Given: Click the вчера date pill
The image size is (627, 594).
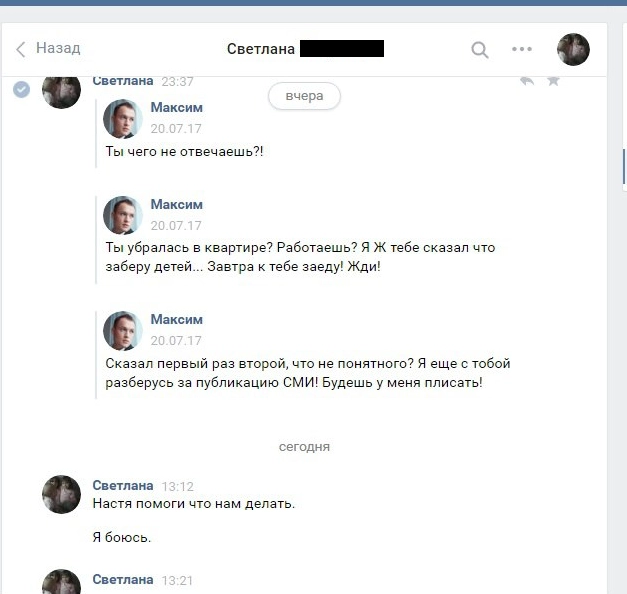Looking at the screenshot, I should tap(304, 96).
